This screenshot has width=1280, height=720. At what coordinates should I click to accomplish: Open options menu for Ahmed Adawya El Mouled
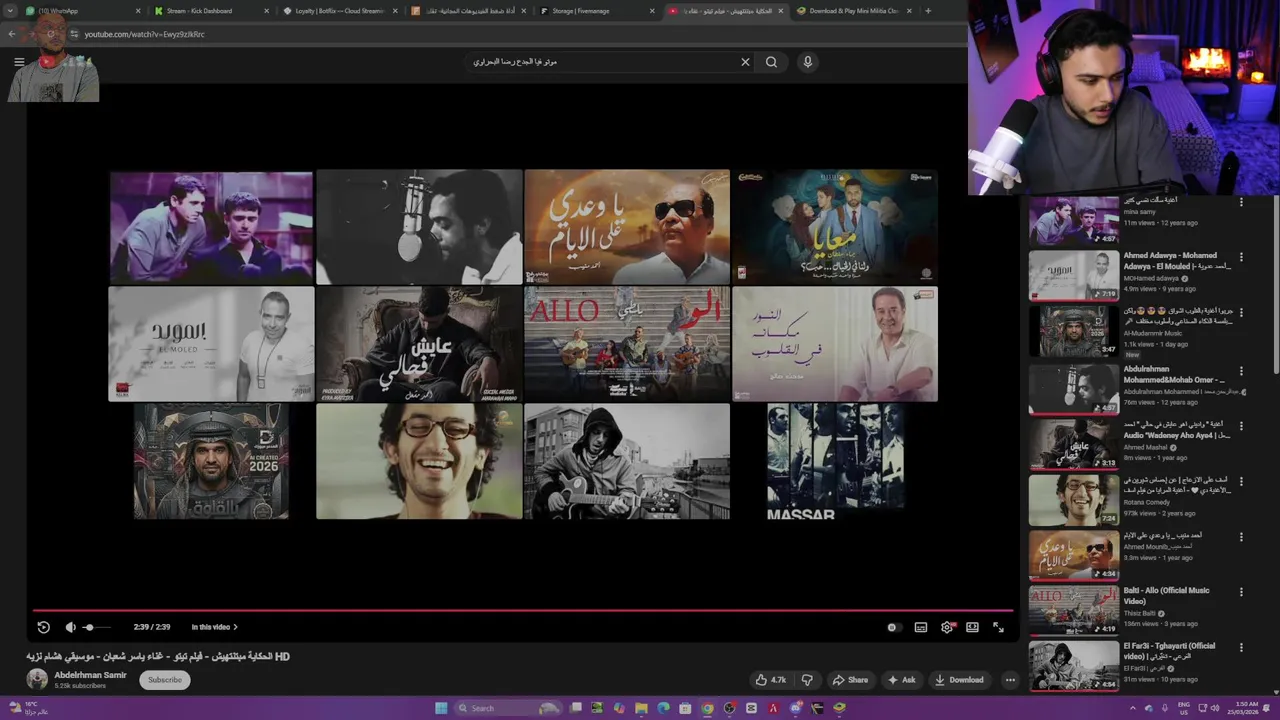[1241, 258]
